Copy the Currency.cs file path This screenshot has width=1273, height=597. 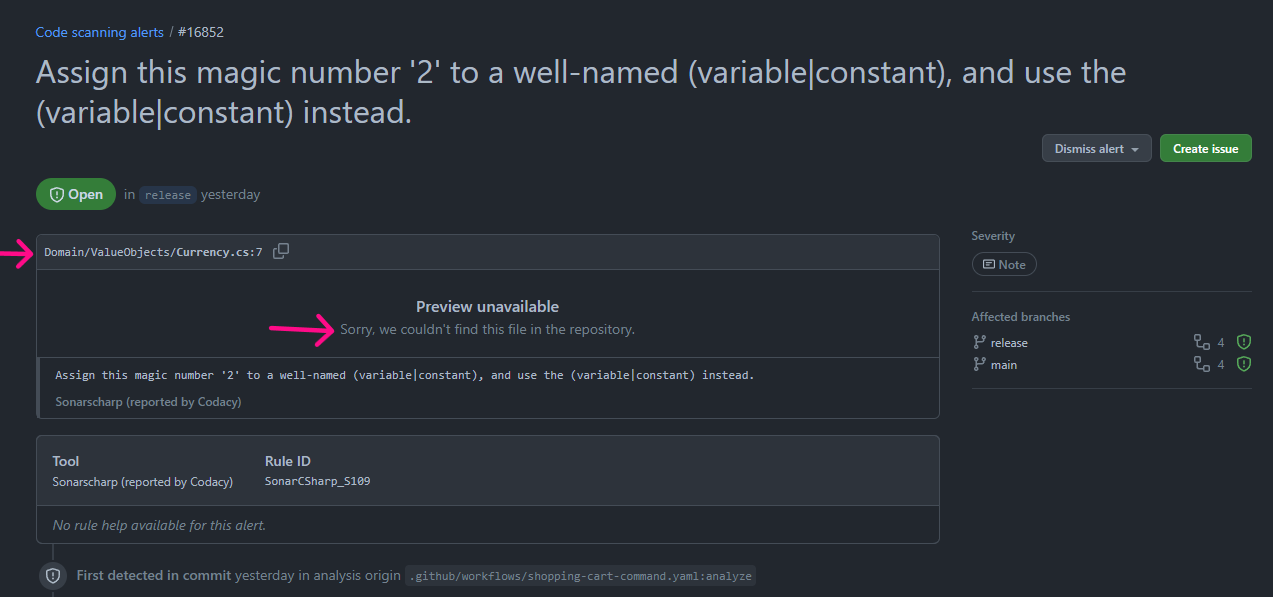281,251
